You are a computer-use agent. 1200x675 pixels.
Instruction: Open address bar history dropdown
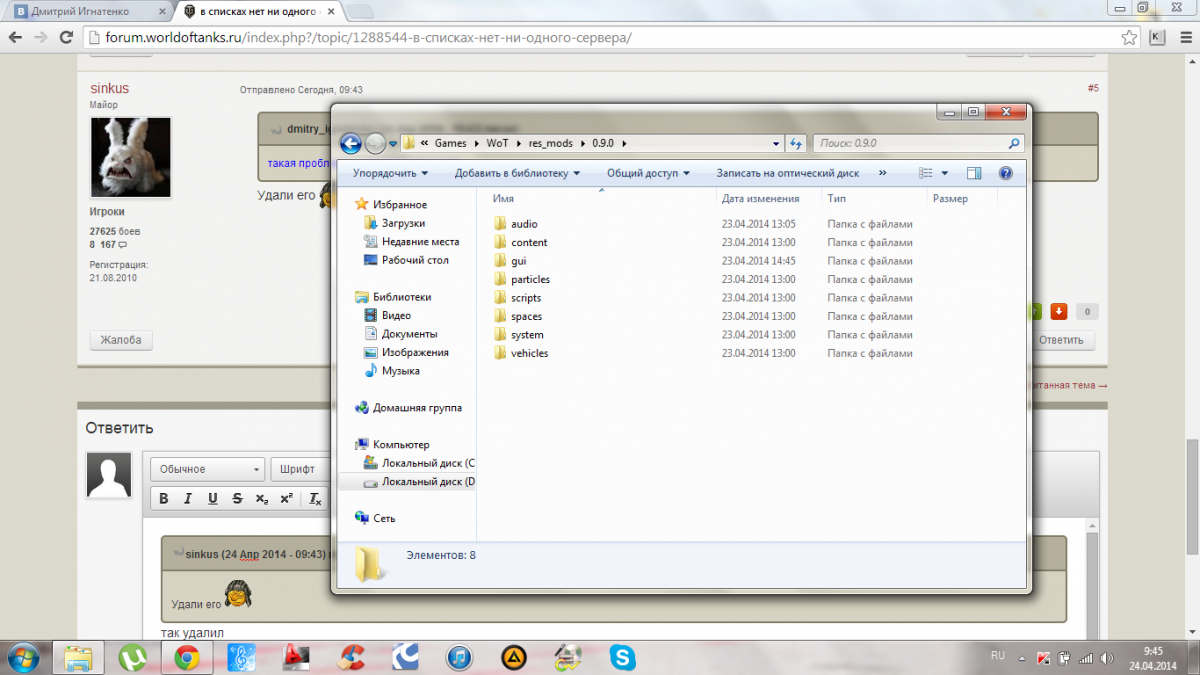[x=776, y=143]
